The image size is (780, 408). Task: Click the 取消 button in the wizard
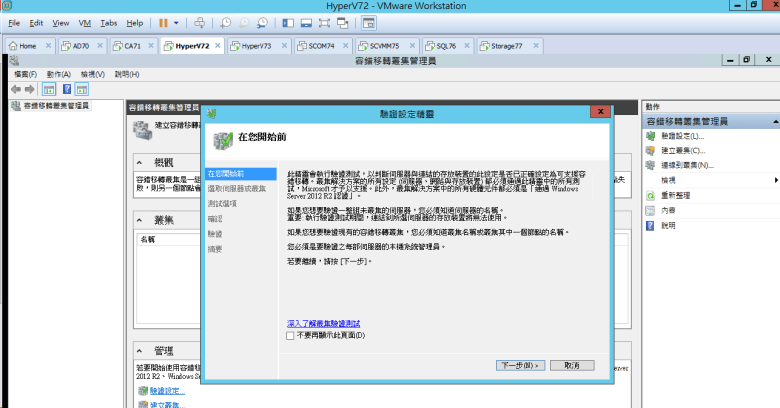click(572, 365)
